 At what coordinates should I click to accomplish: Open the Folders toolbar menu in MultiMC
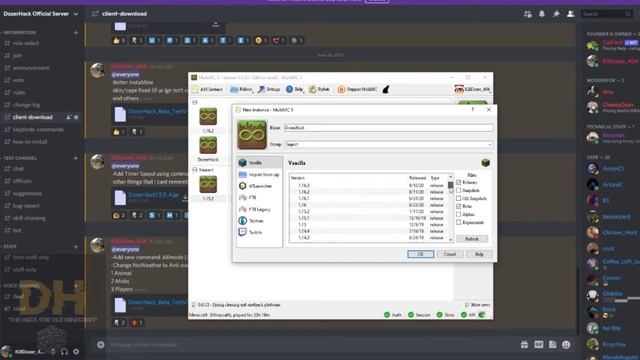coord(241,89)
